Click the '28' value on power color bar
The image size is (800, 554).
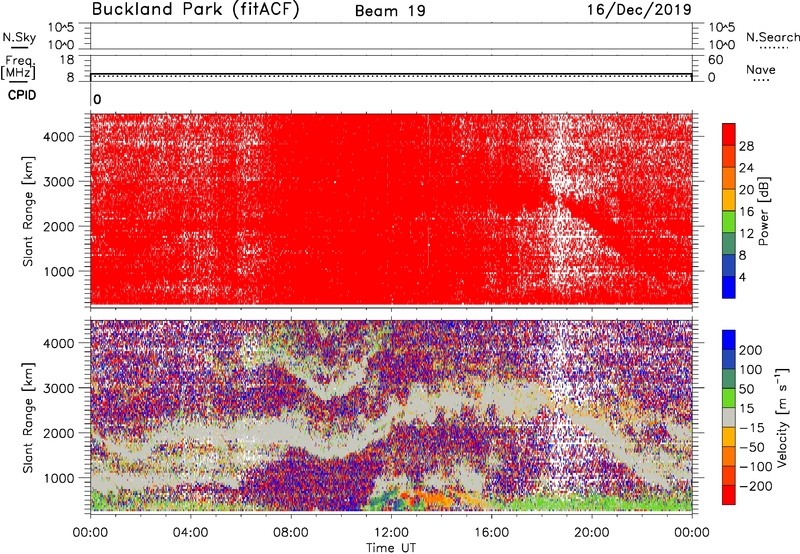[746, 146]
